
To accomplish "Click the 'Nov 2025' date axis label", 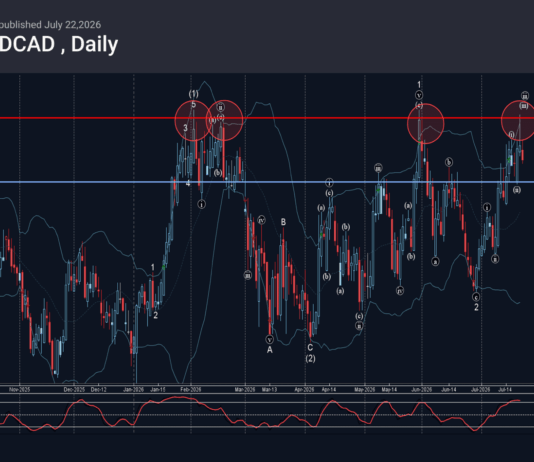I will (19, 389).
